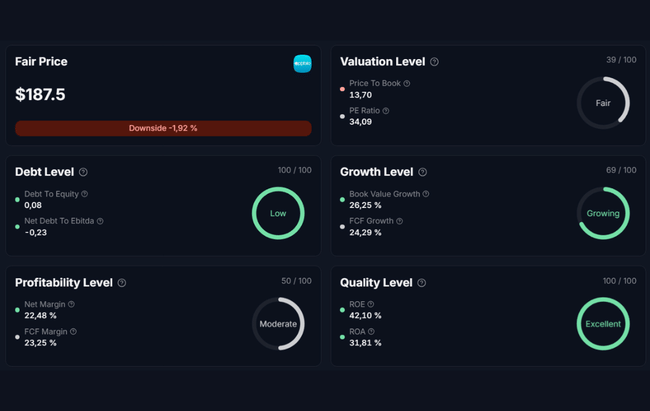This screenshot has height=411, width=650.
Task: Click info icon beside ROE metric
Action: (x=371, y=304)
